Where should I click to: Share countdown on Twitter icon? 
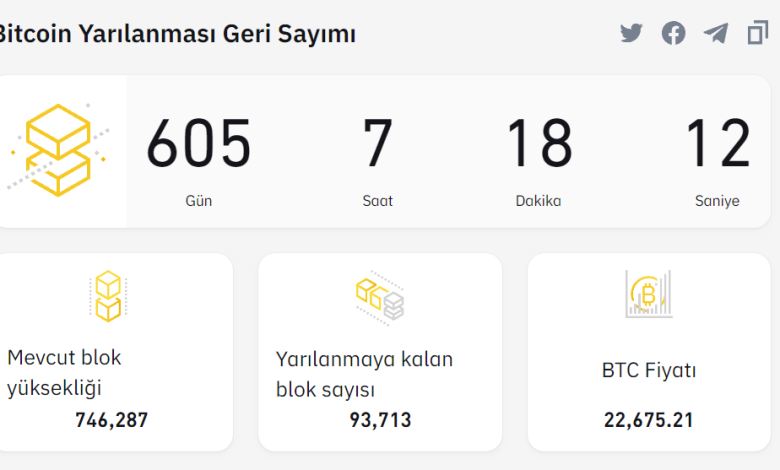[631, 33]
